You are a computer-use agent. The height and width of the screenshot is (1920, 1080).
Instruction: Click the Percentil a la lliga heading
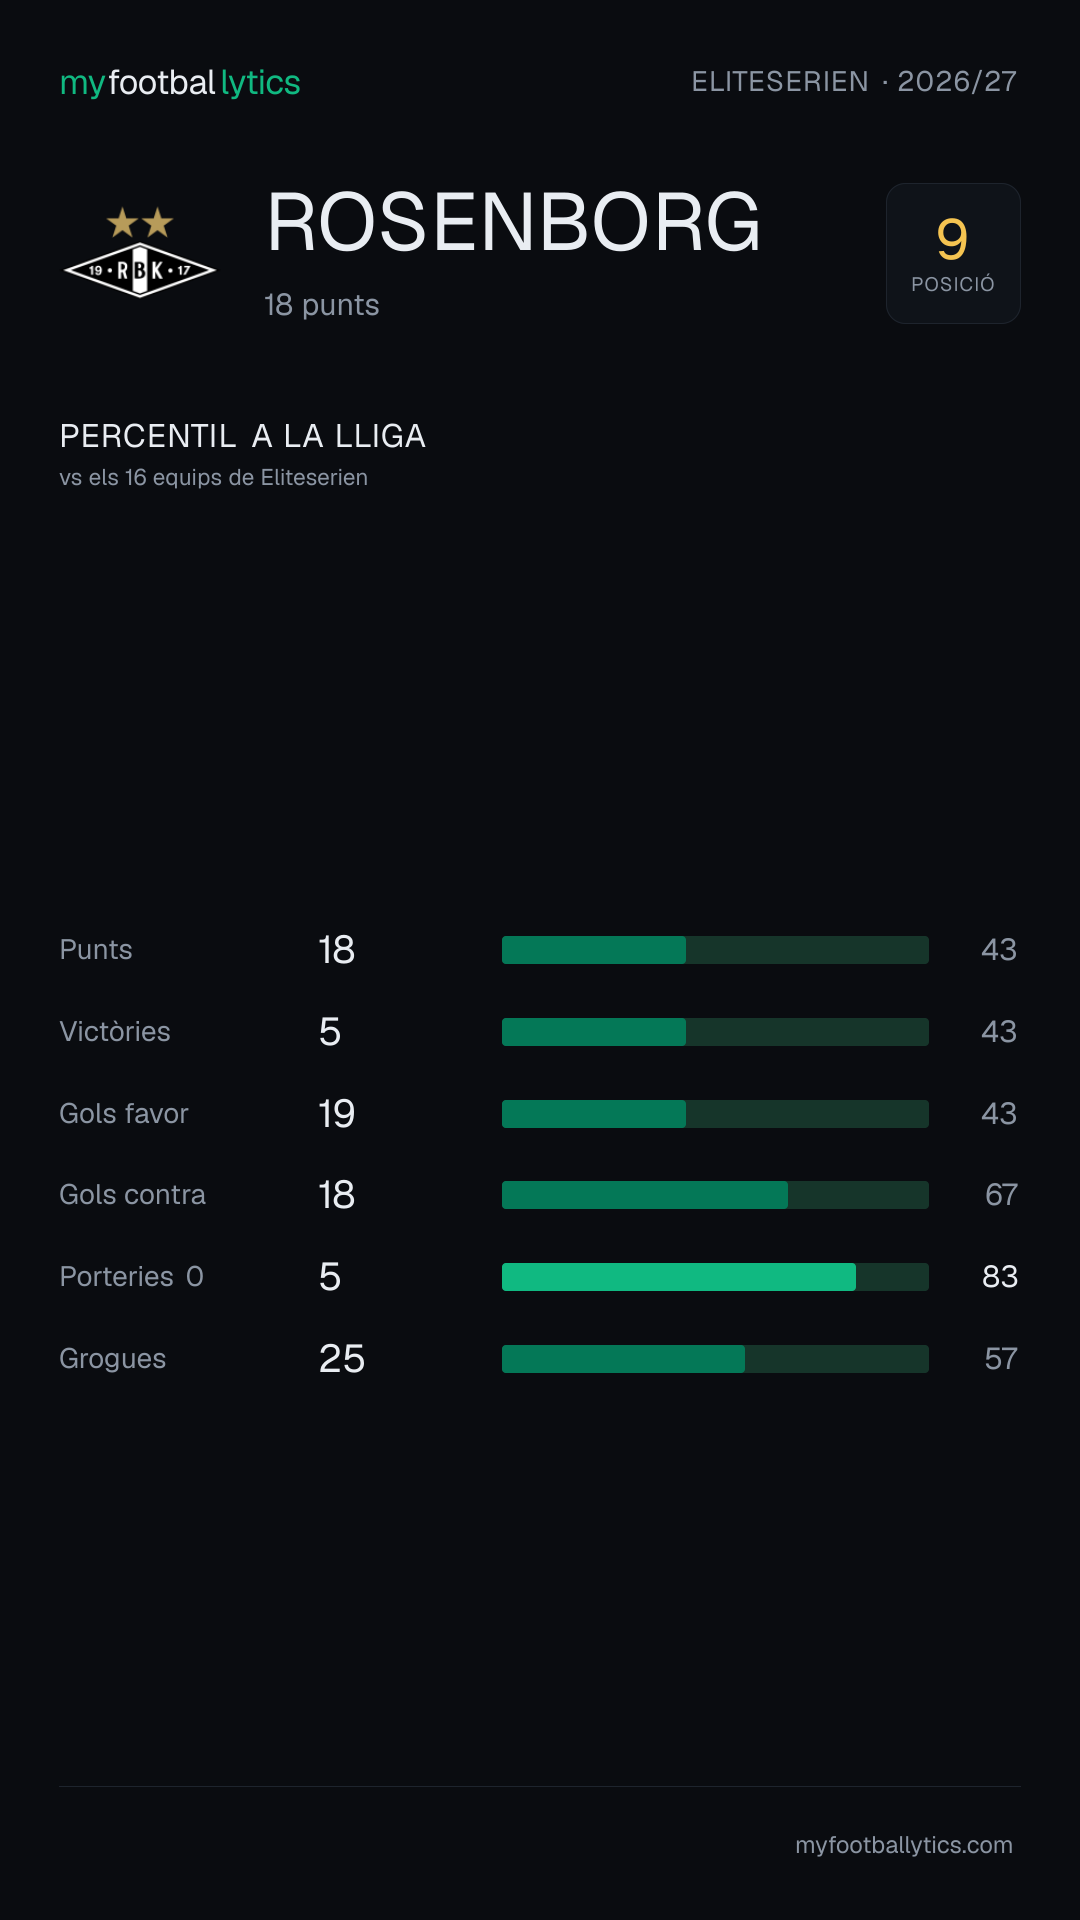click(x=243, y=436)
